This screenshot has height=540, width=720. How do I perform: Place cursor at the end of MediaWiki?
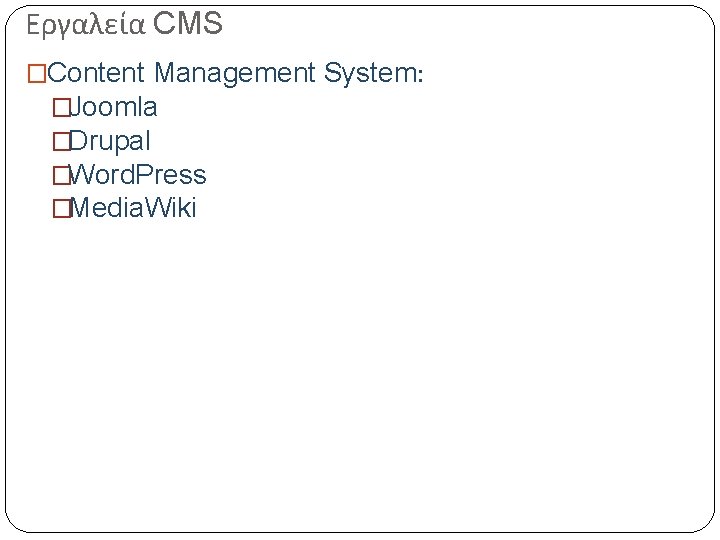197,208
